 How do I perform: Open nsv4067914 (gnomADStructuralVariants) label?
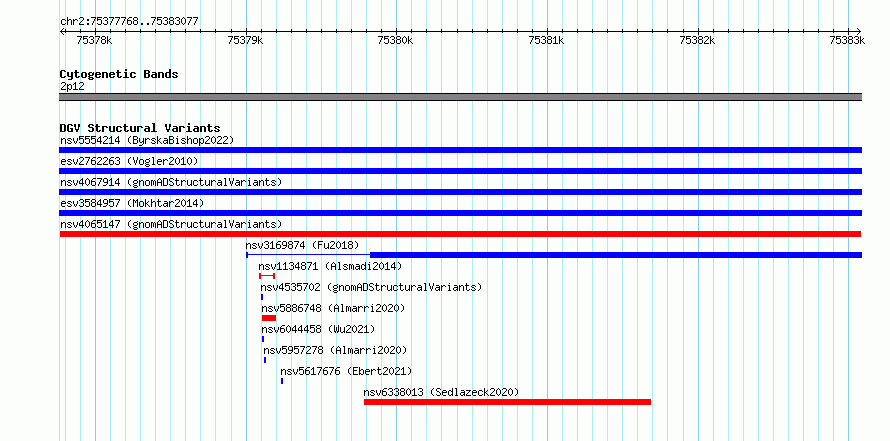[171, 182]
